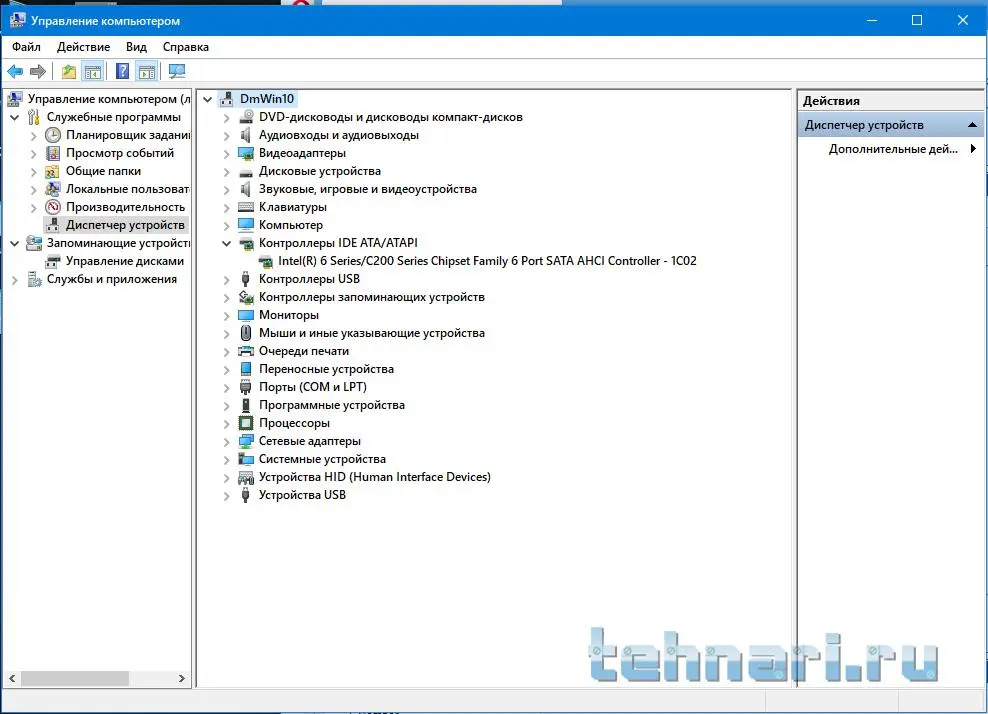Click the Контроллеры USB plug icon

[x=246, y=279]
